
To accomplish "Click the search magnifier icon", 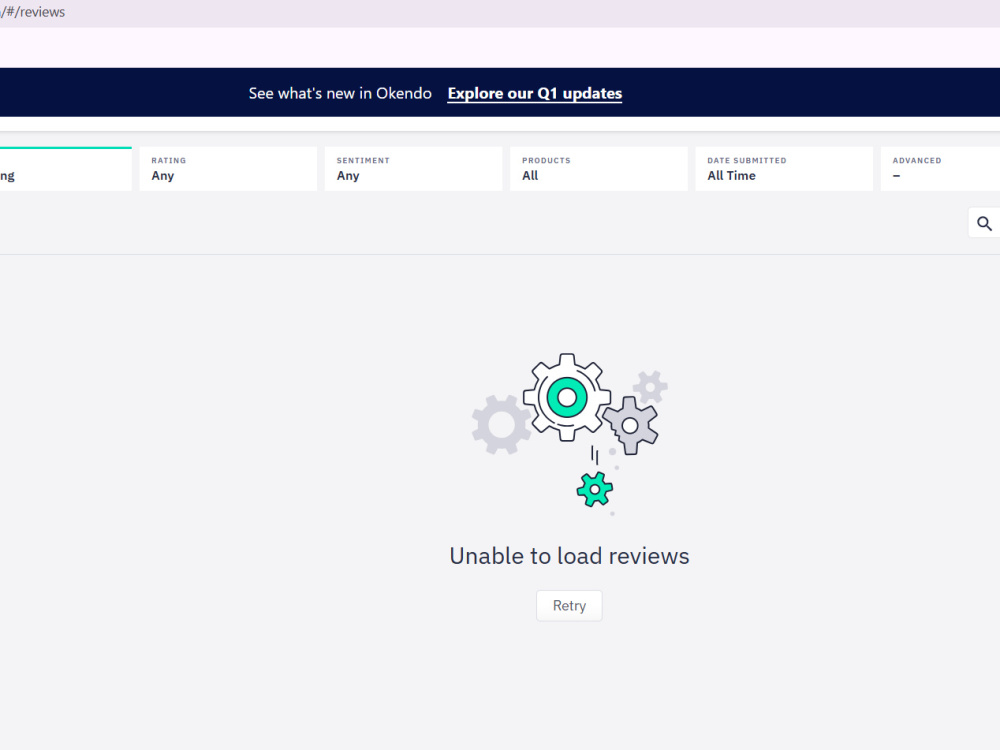I will pos(984,223).
